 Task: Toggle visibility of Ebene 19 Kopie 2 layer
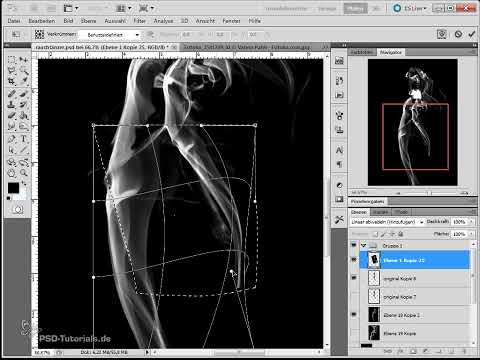pyautogui.click(x=354, y=314)
